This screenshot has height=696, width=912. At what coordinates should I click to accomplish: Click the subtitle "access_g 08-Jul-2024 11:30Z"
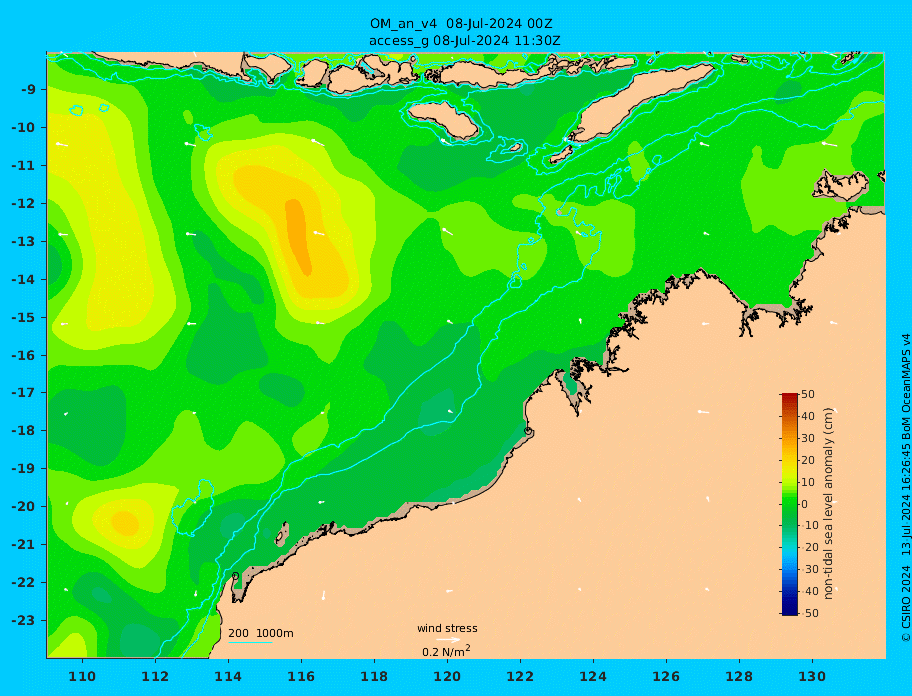pos(465,41)
